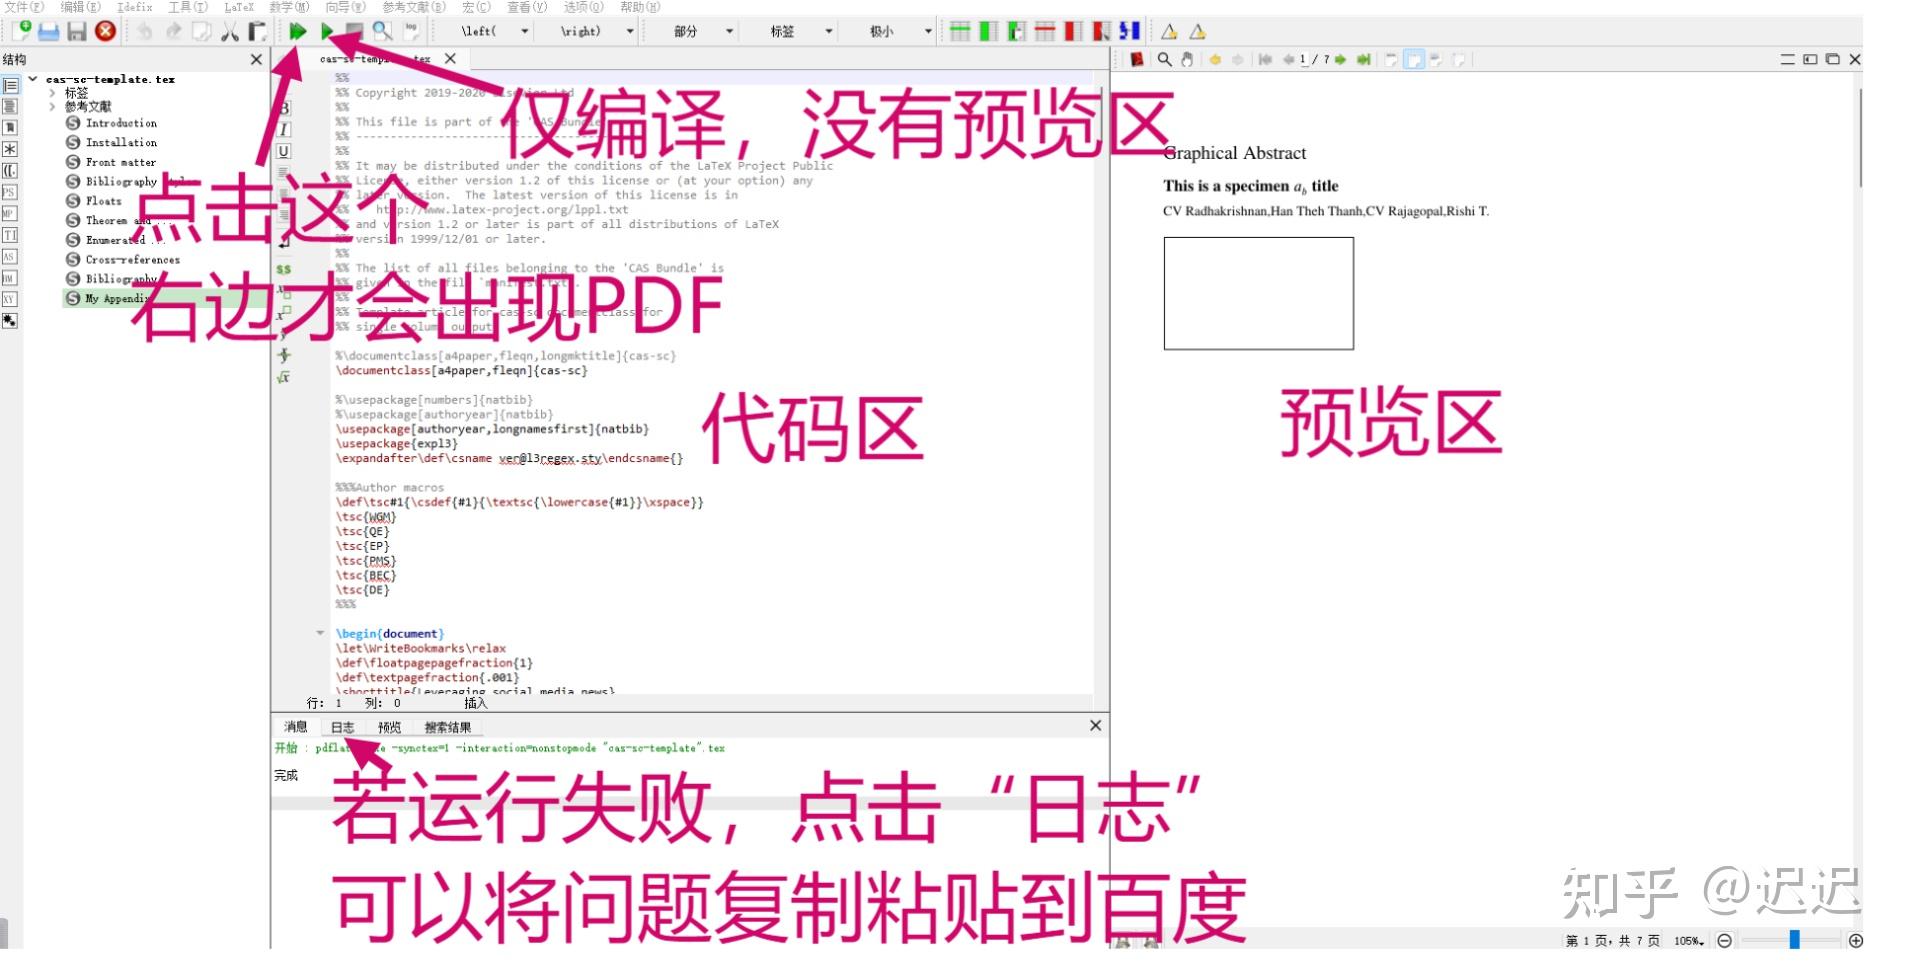Toggle single page layout in PDF viewer
This screenshot has width=1911, height=968.
point(1391,60)
